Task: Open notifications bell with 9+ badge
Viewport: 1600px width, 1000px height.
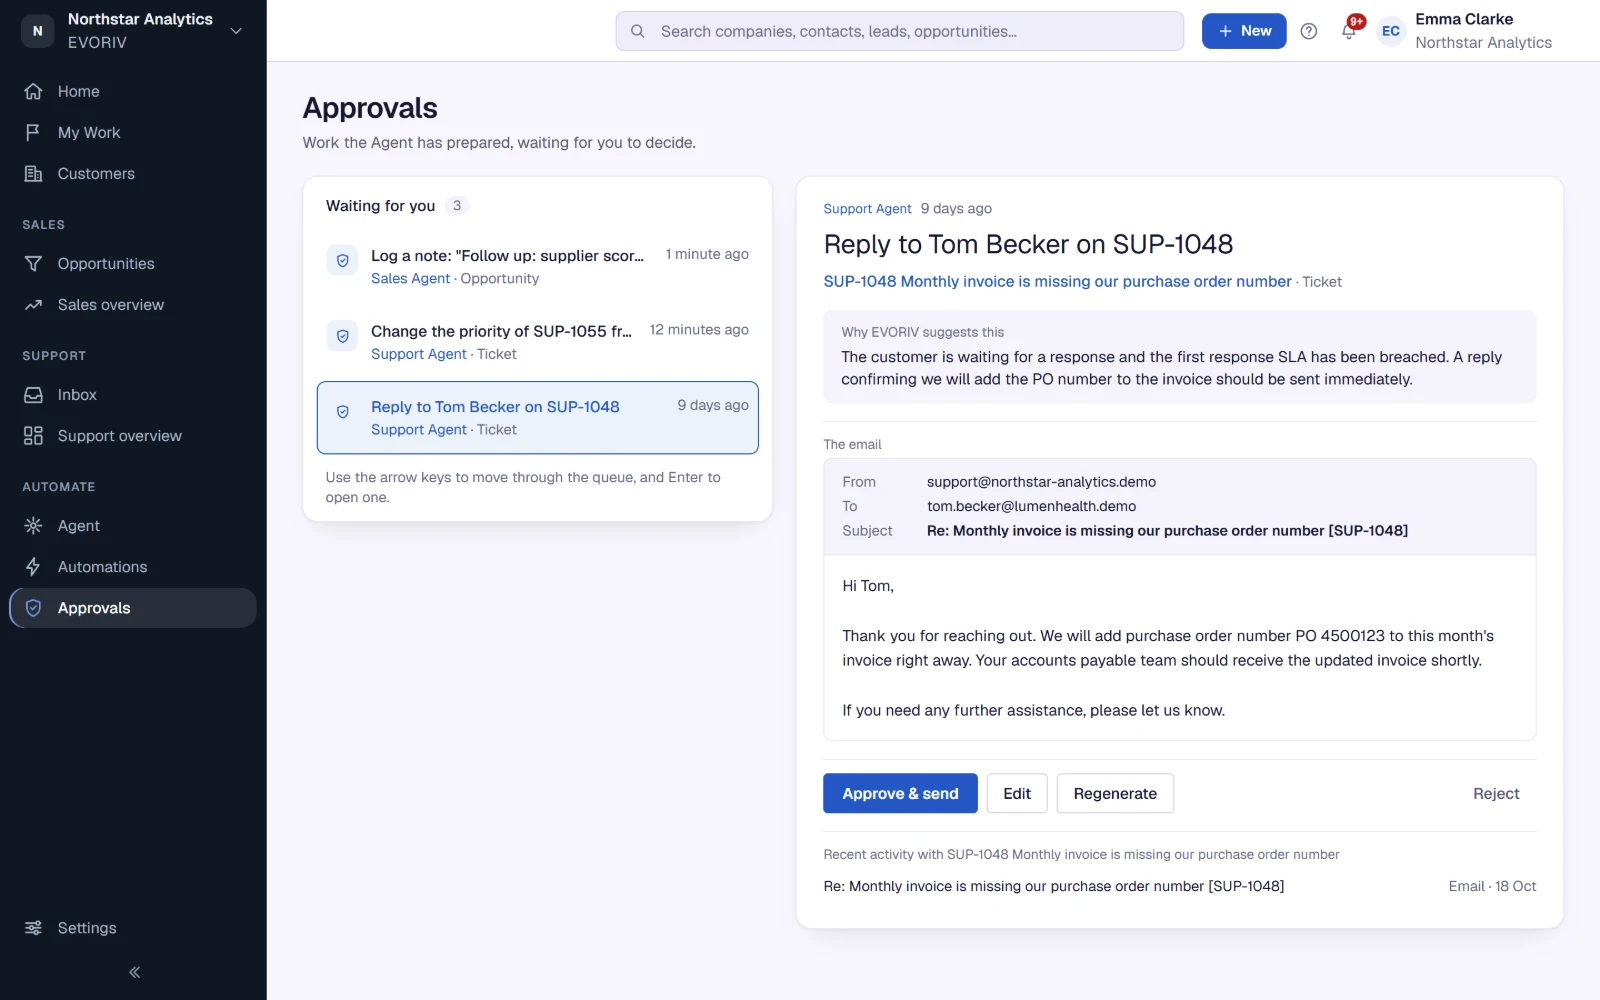Action: 1349,30
